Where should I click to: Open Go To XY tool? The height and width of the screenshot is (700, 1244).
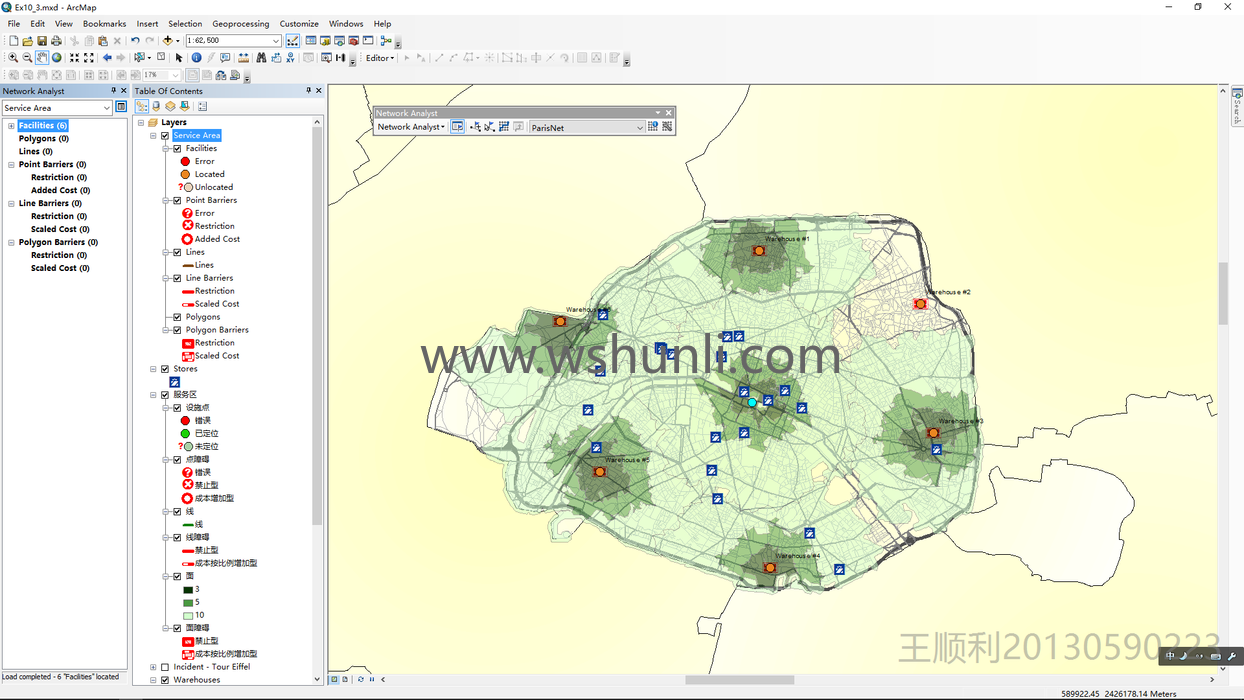[290, 58]
